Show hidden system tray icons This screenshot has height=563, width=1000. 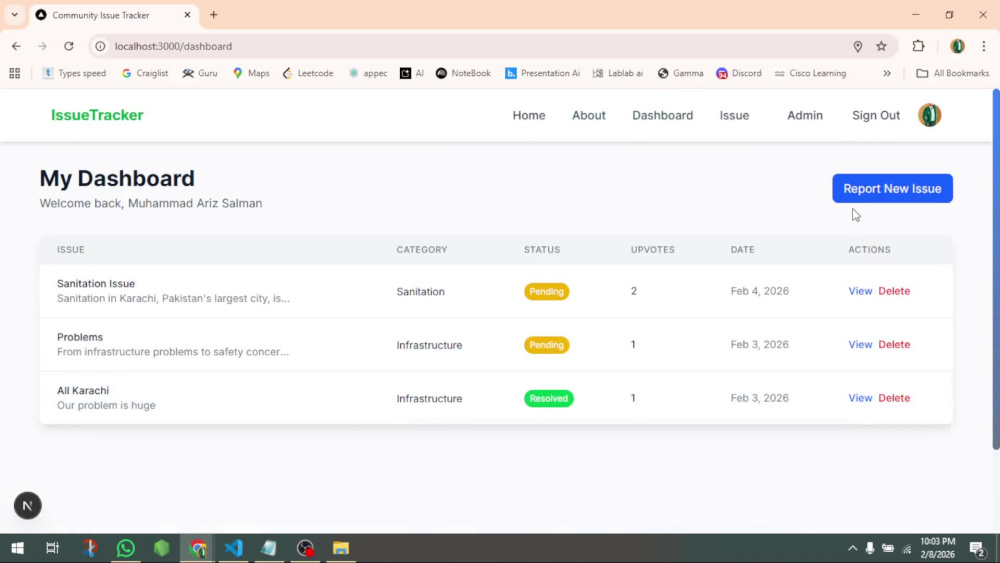(852, 548)
